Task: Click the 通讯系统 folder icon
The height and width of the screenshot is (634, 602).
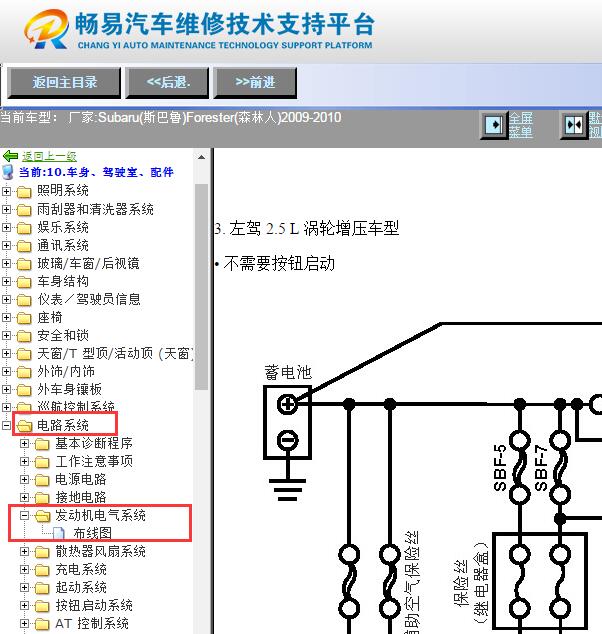Action: (24, 246)
